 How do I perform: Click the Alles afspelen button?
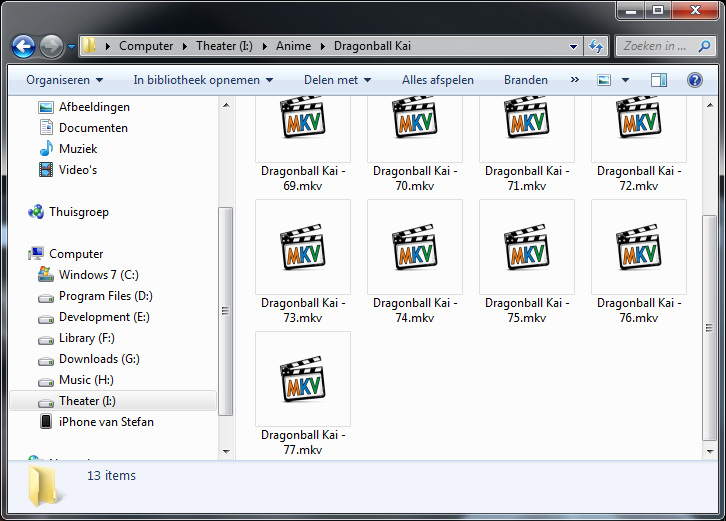pyautogui.click(x=438, y=80)
